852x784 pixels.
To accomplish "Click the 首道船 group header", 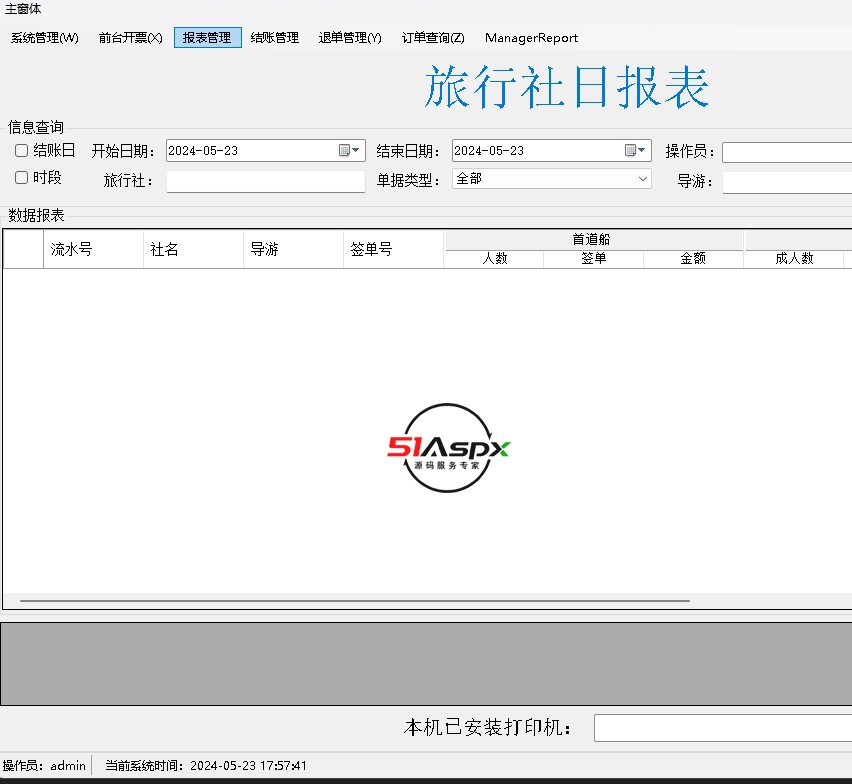I will tap(593, 240).
